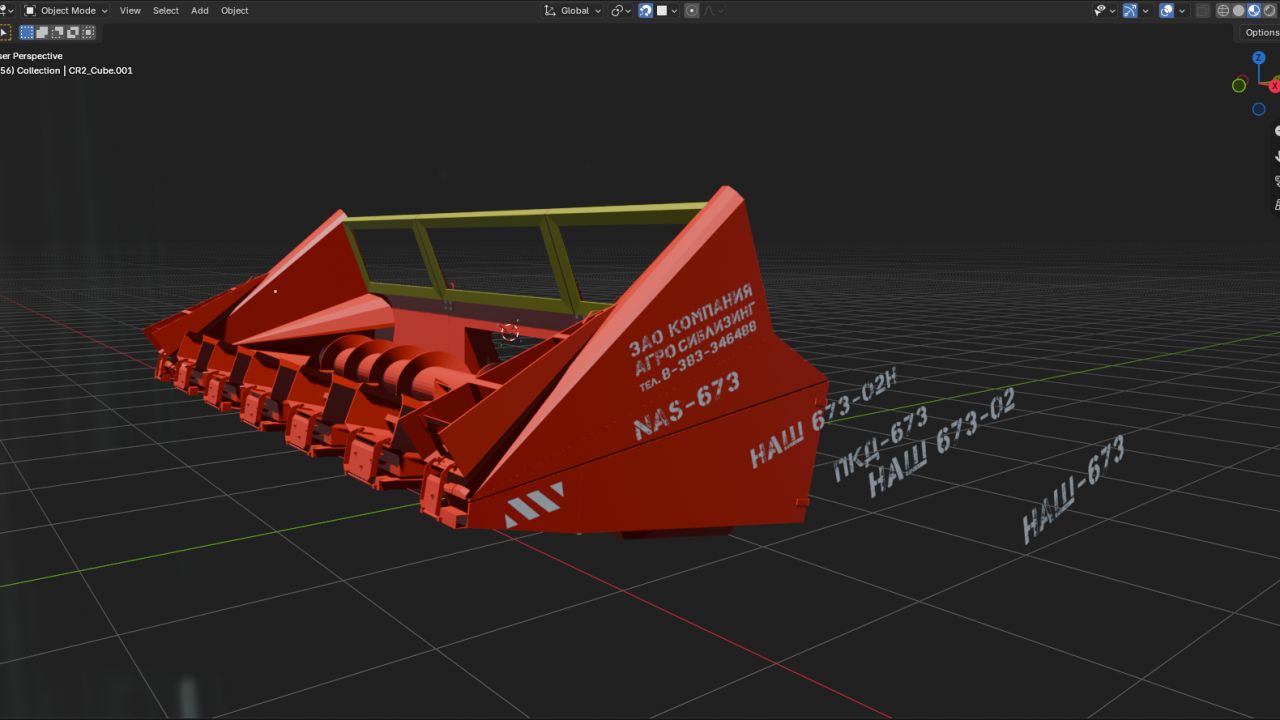
Task: Open the Object Mode dropdown
Action: (65, 10)
